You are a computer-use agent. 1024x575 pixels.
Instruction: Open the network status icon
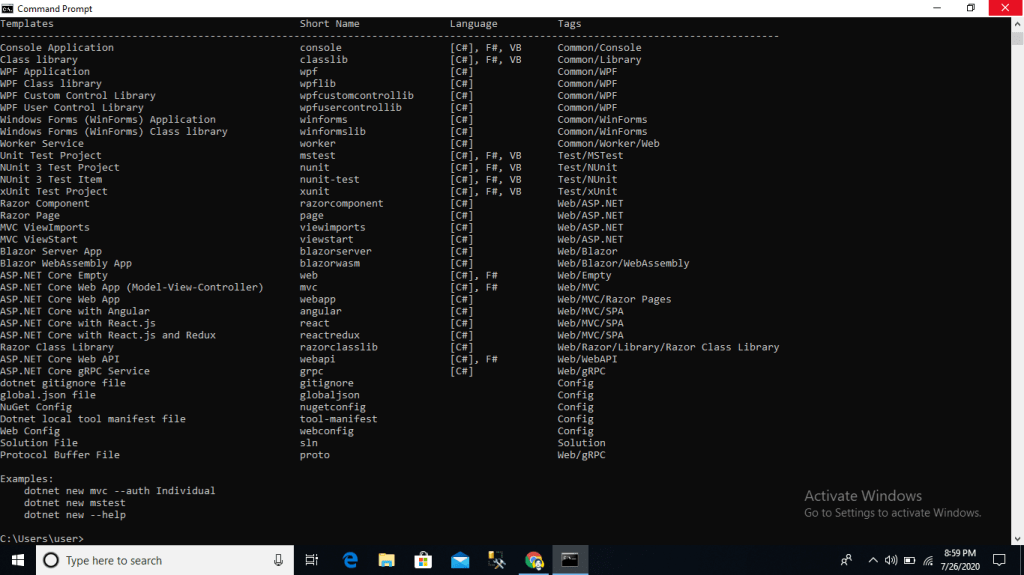(927, 560)
